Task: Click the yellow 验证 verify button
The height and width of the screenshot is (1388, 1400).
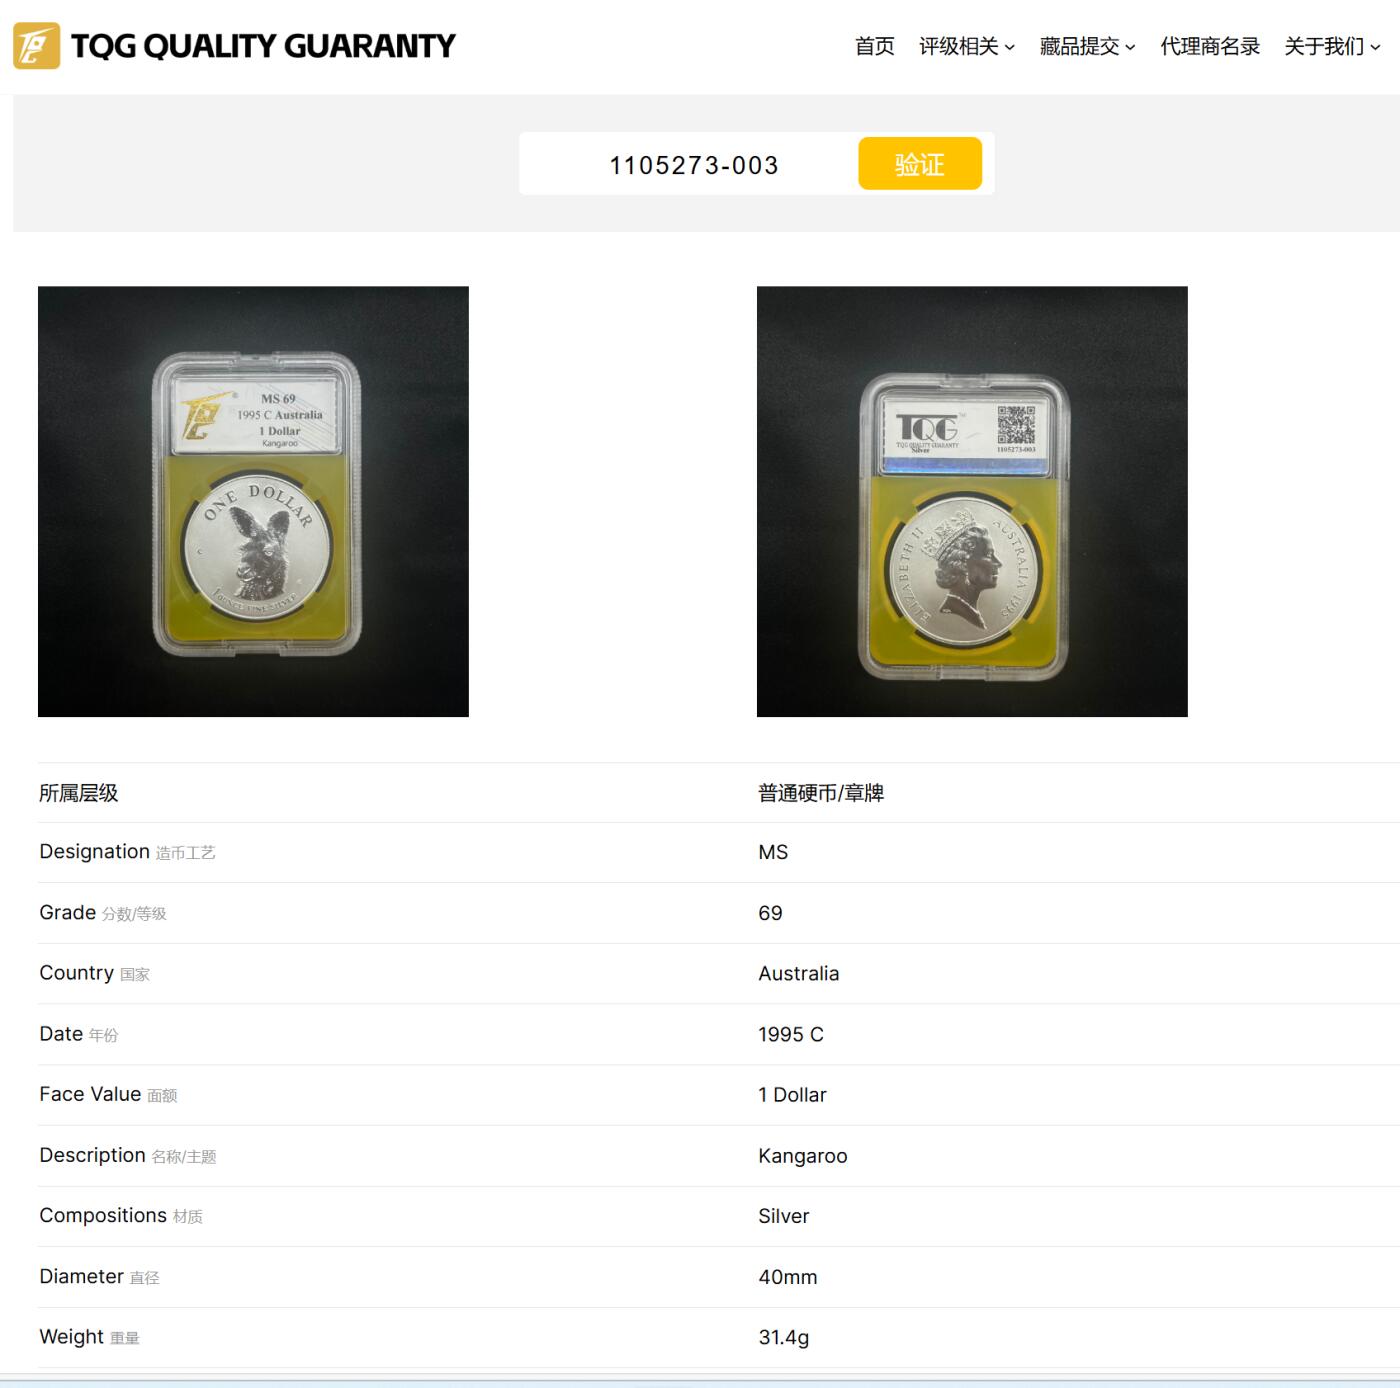Action: pyautogui.click(x=920, y=163)
